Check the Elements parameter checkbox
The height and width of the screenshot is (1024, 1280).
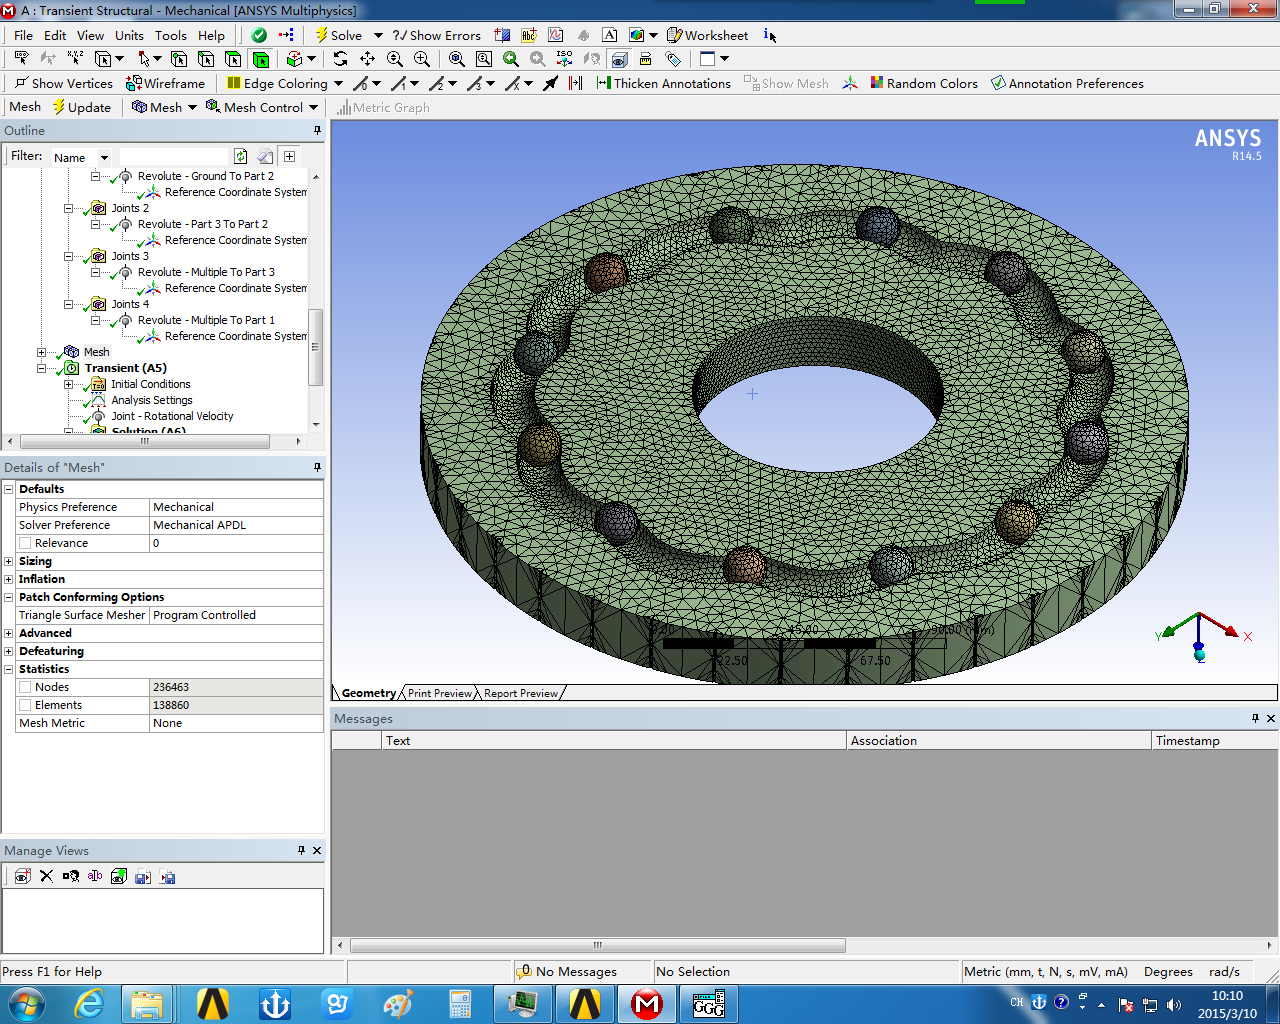[25, 705]
